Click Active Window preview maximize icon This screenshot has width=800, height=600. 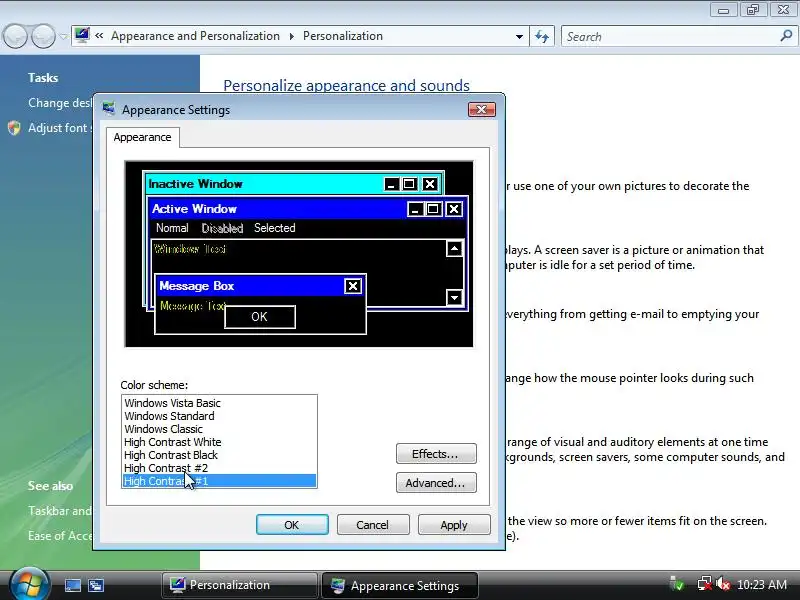coord(434,209)
